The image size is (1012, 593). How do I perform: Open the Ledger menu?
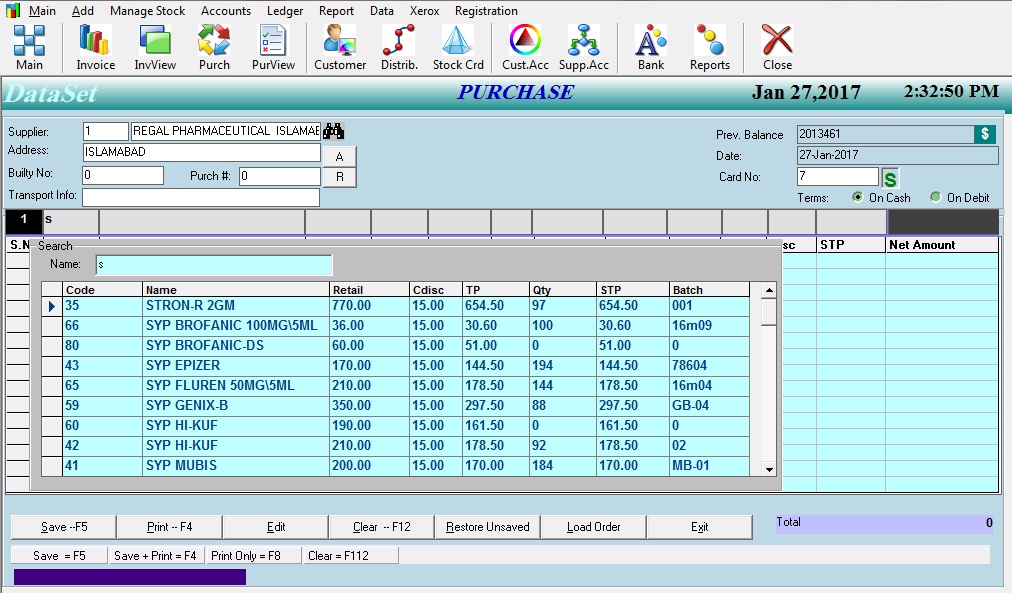coord(285,11)
